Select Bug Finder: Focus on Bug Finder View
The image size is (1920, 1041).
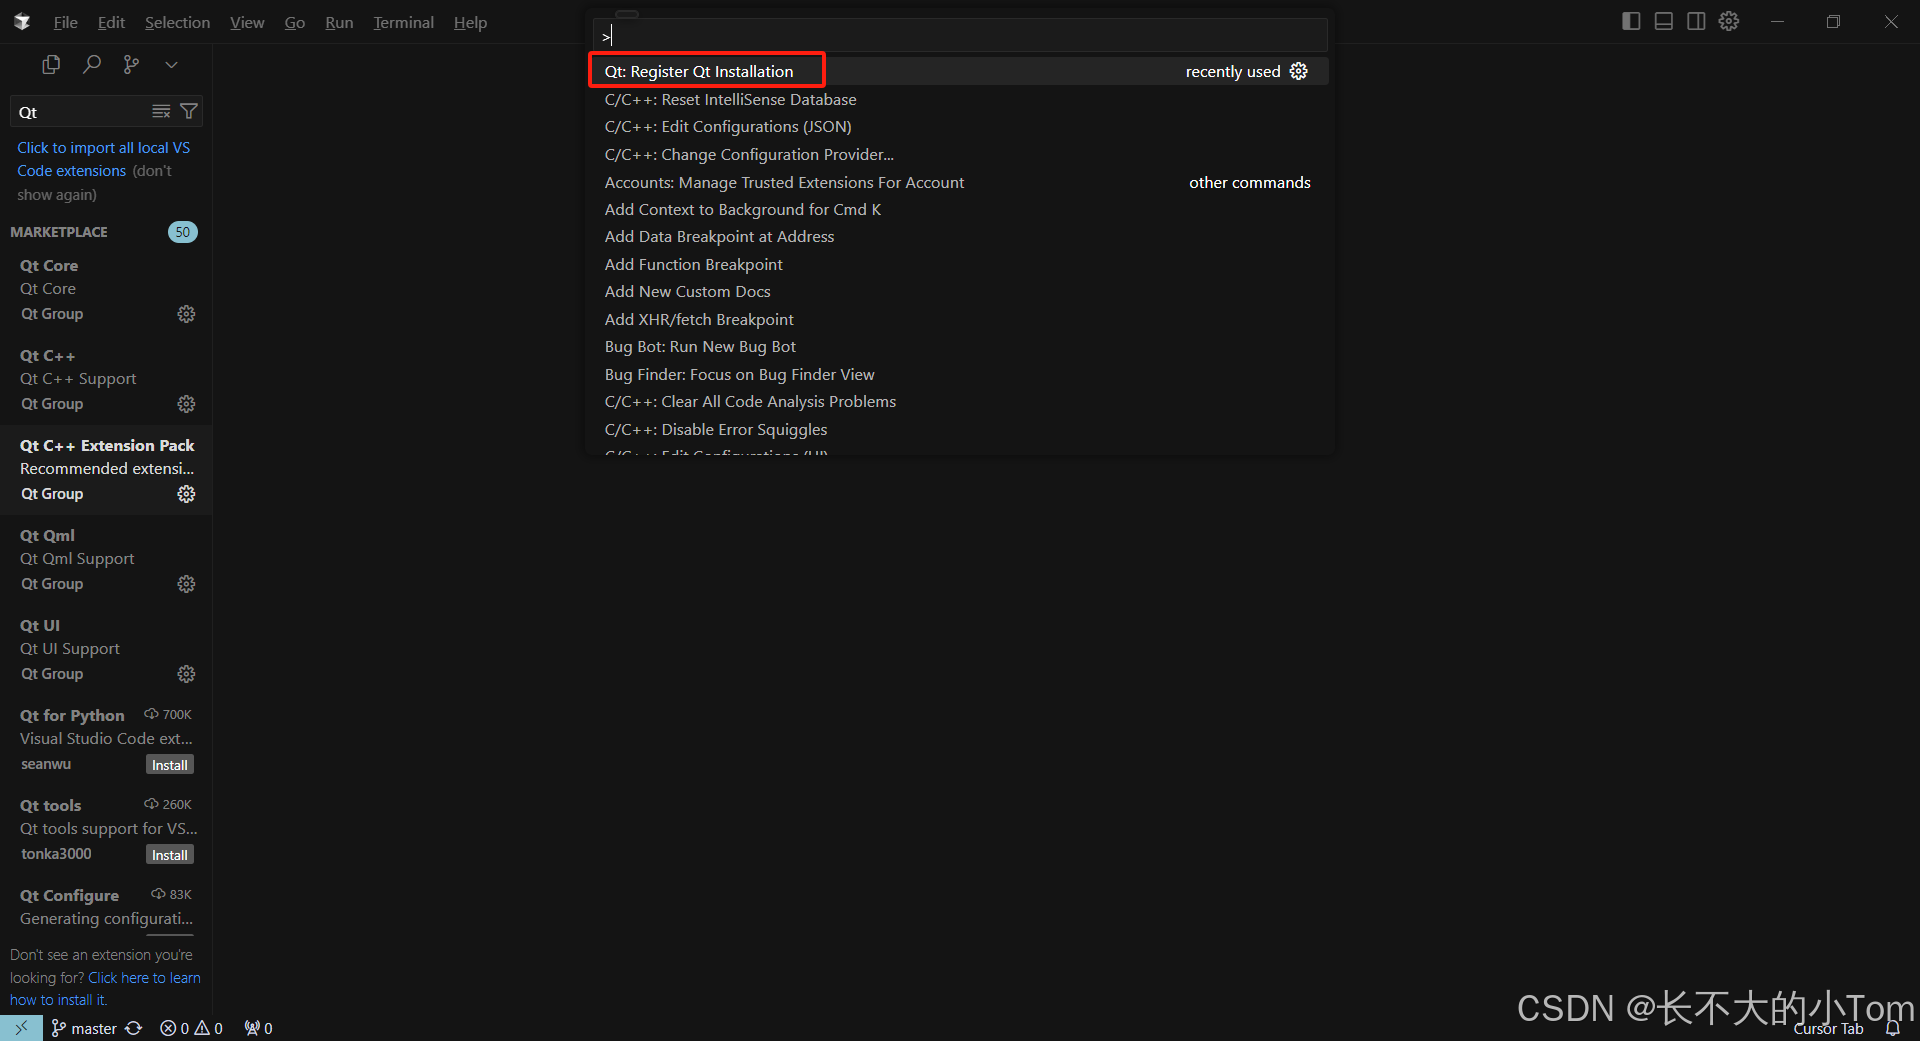[958, 374]
